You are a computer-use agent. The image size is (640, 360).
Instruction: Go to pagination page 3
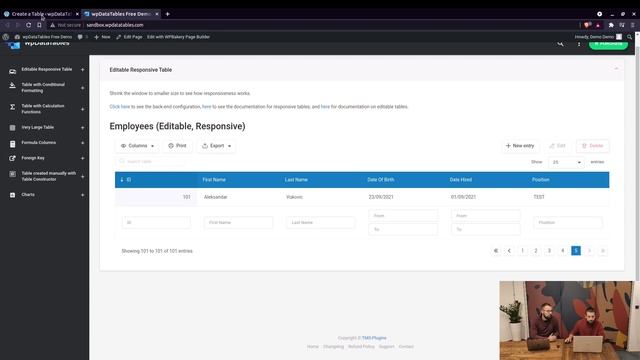coord(549,251)
